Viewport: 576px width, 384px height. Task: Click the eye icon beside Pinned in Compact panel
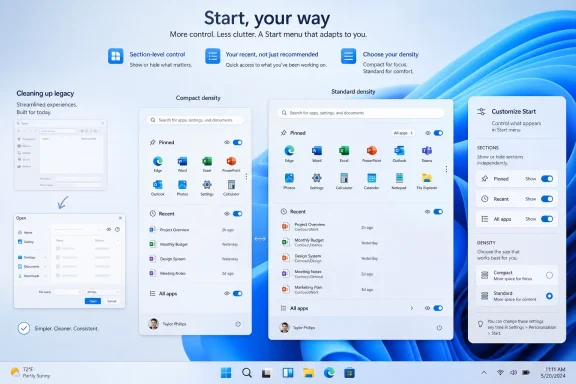click(x=227, y=142)
